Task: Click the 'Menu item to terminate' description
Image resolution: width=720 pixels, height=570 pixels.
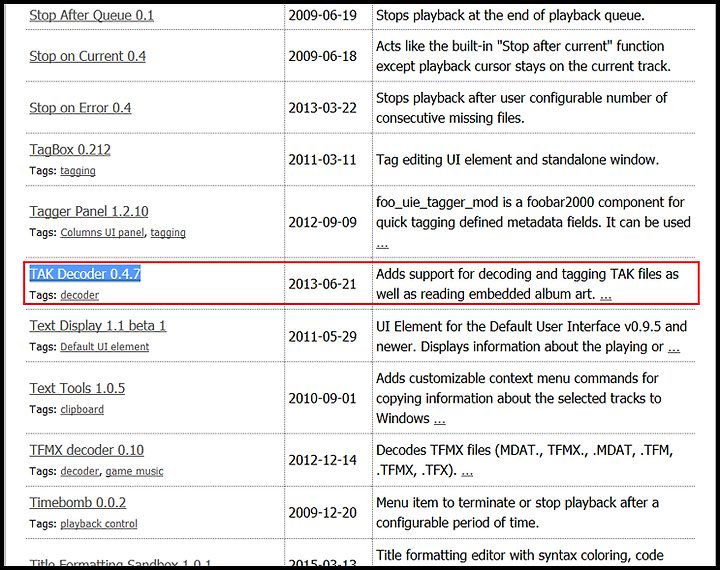Action: 518,513
